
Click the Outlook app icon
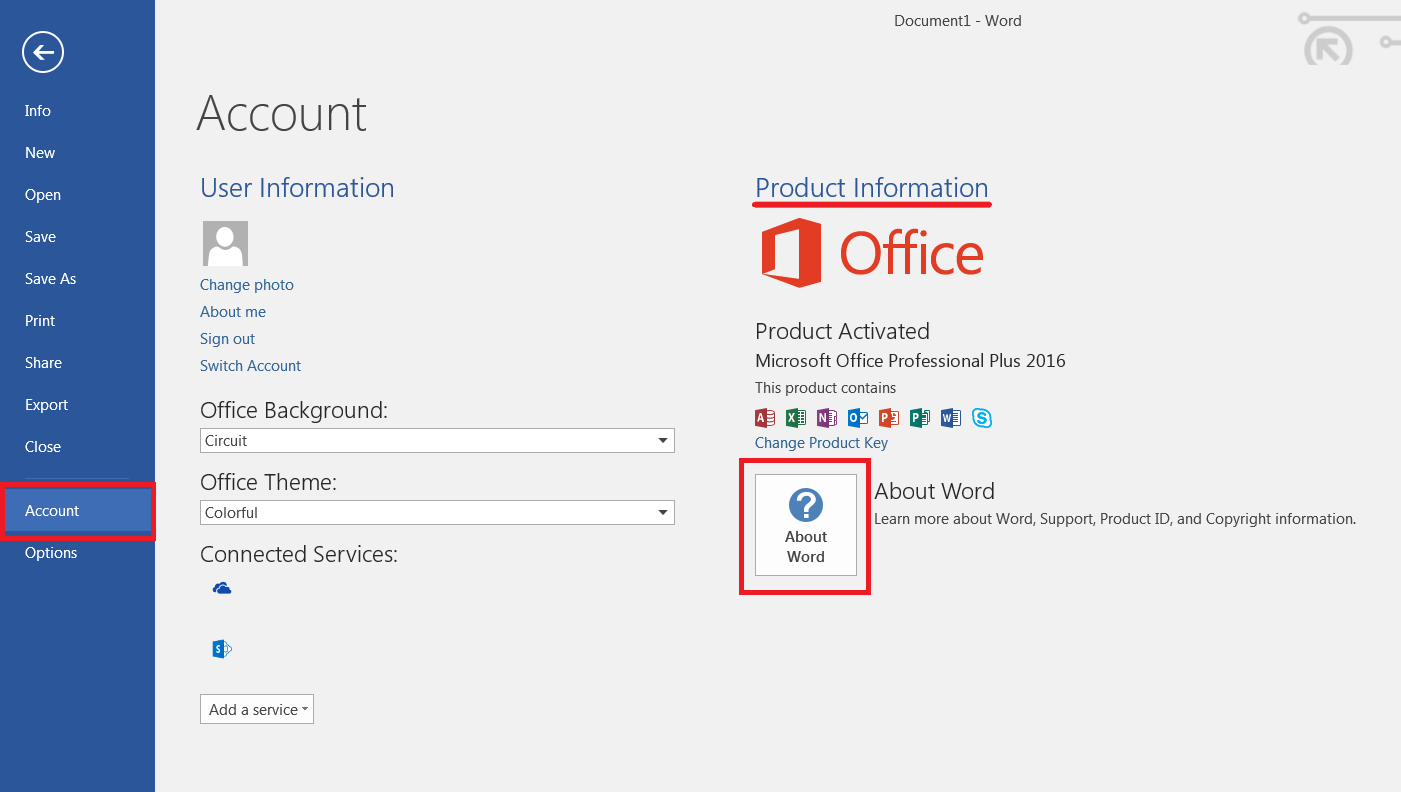pyautogui.click(x=858, y=418)
